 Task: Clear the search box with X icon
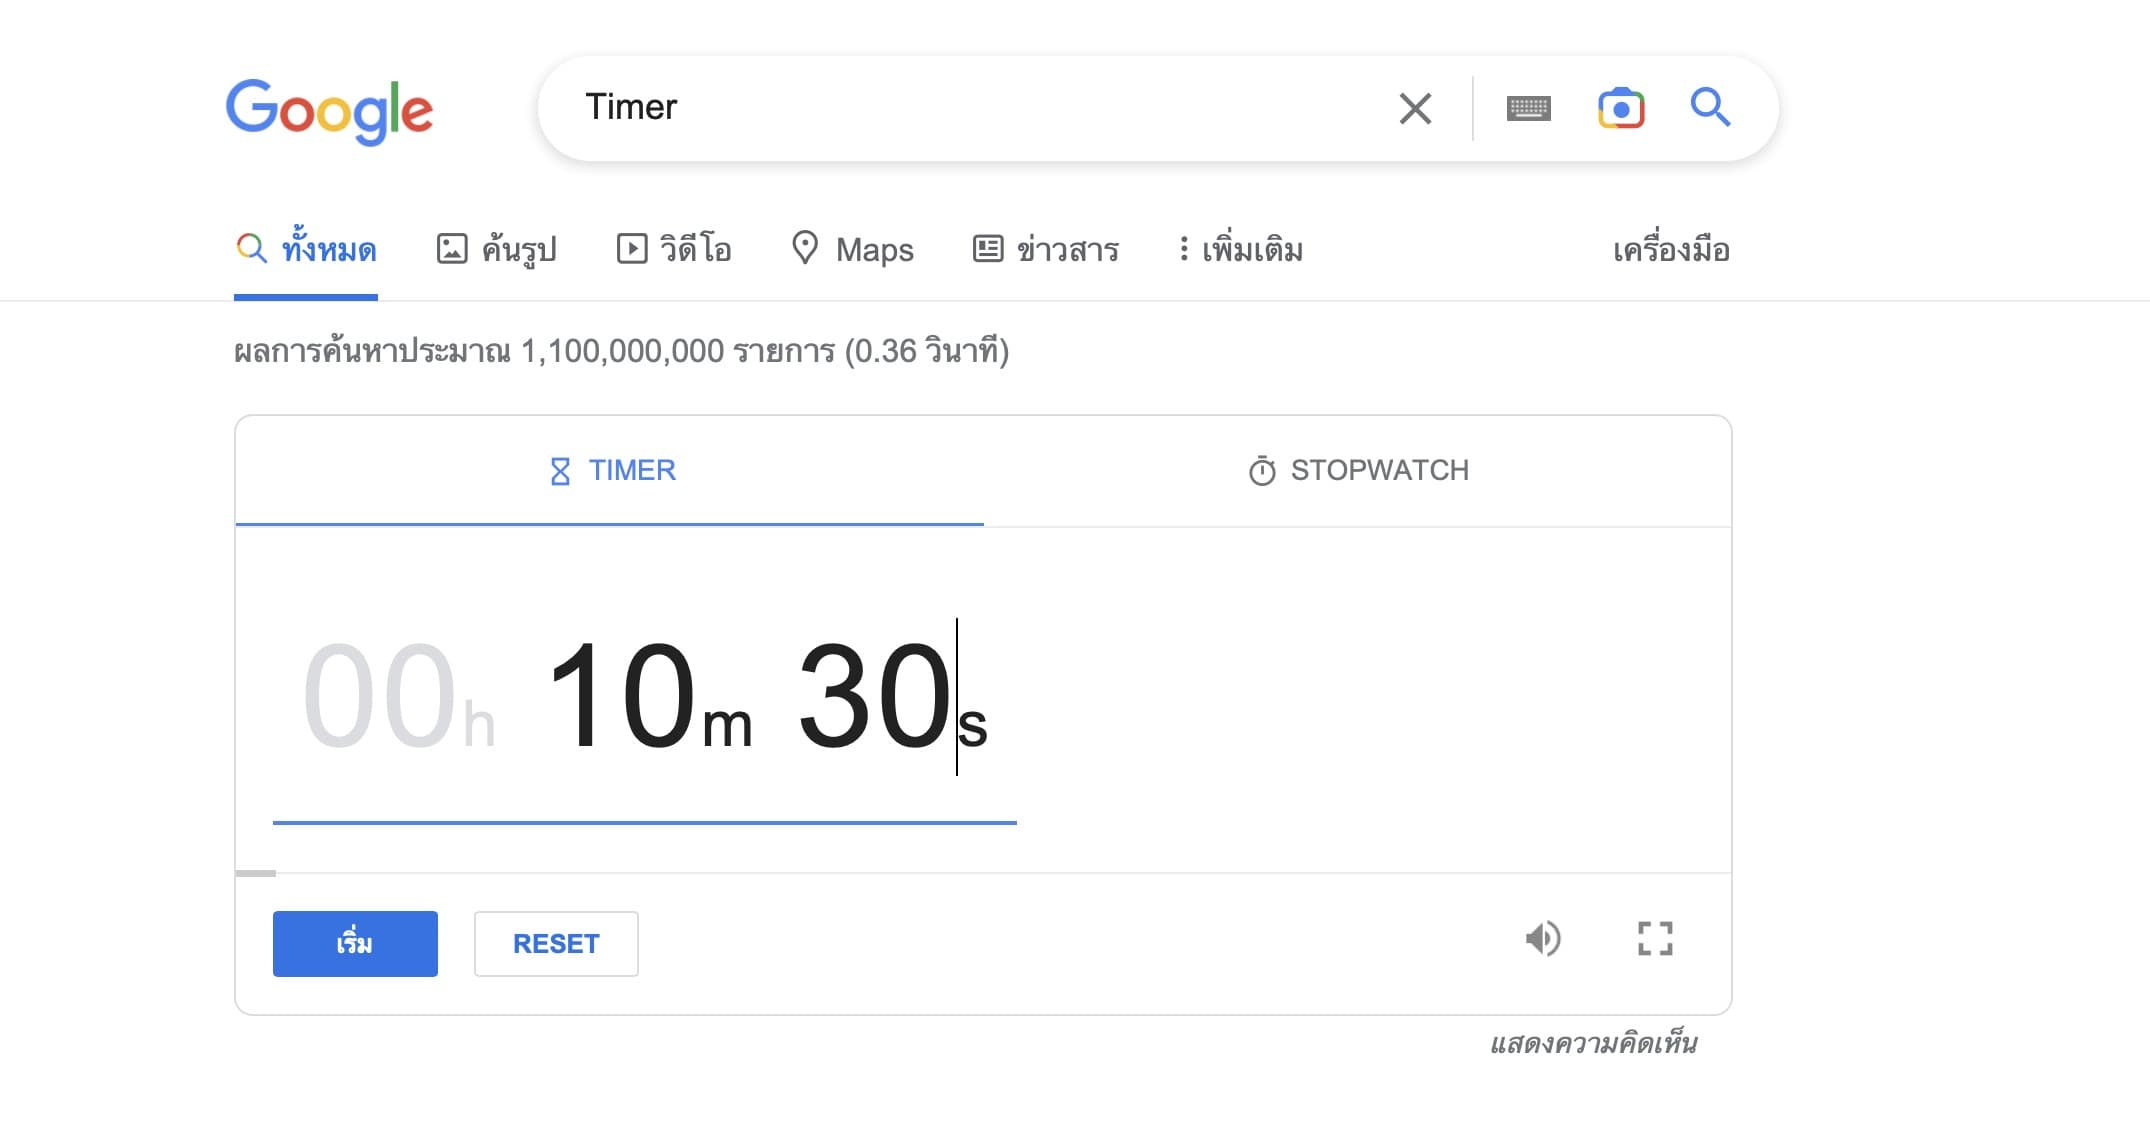click(1415, 108)
